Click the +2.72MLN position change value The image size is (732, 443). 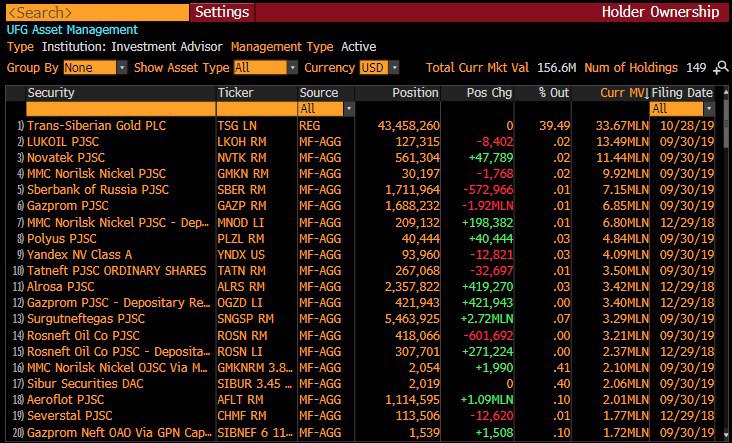pyautogui.click(x=487, y=319)
